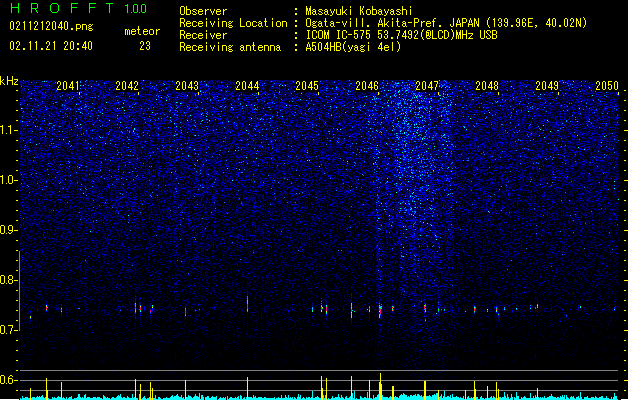Click the 2048 time marker
This screenshot has height=400, width=629.
pyautogui.click(x=487, y=86)
